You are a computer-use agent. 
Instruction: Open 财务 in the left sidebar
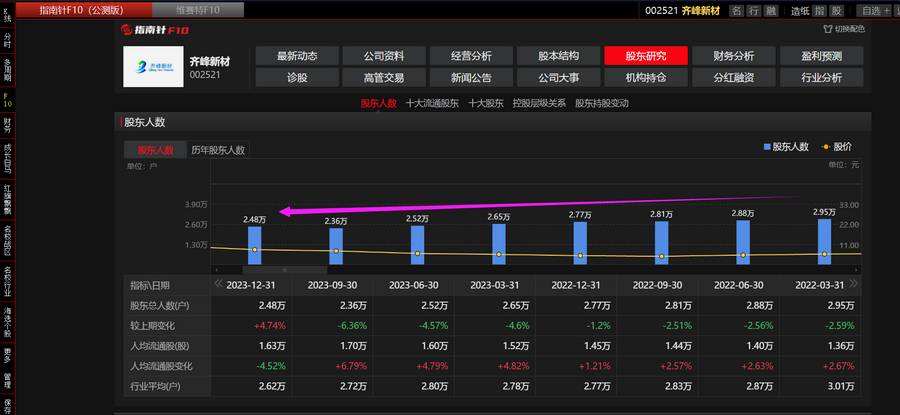click(x=7, y=125)
